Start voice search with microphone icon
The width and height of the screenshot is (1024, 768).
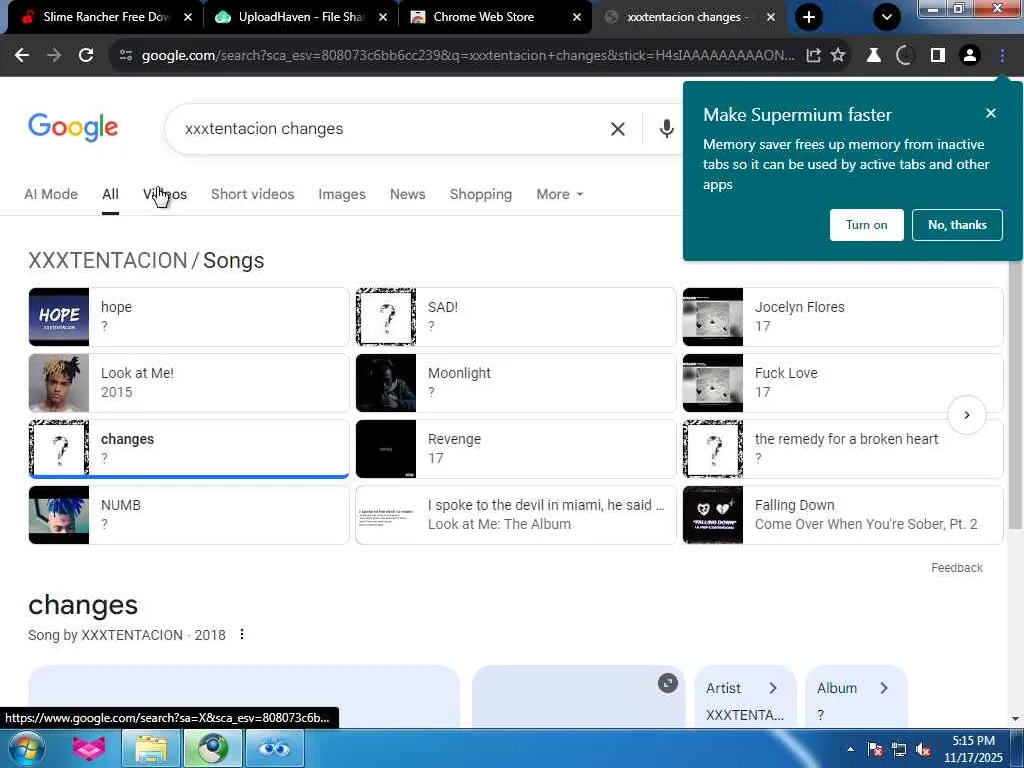pyautogui.click(x=666, y=129)
